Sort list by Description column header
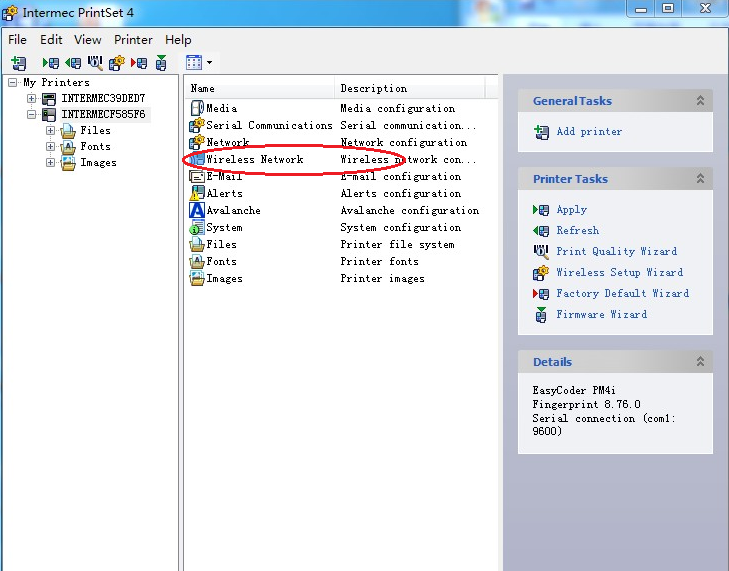 [x=410, y=88]
